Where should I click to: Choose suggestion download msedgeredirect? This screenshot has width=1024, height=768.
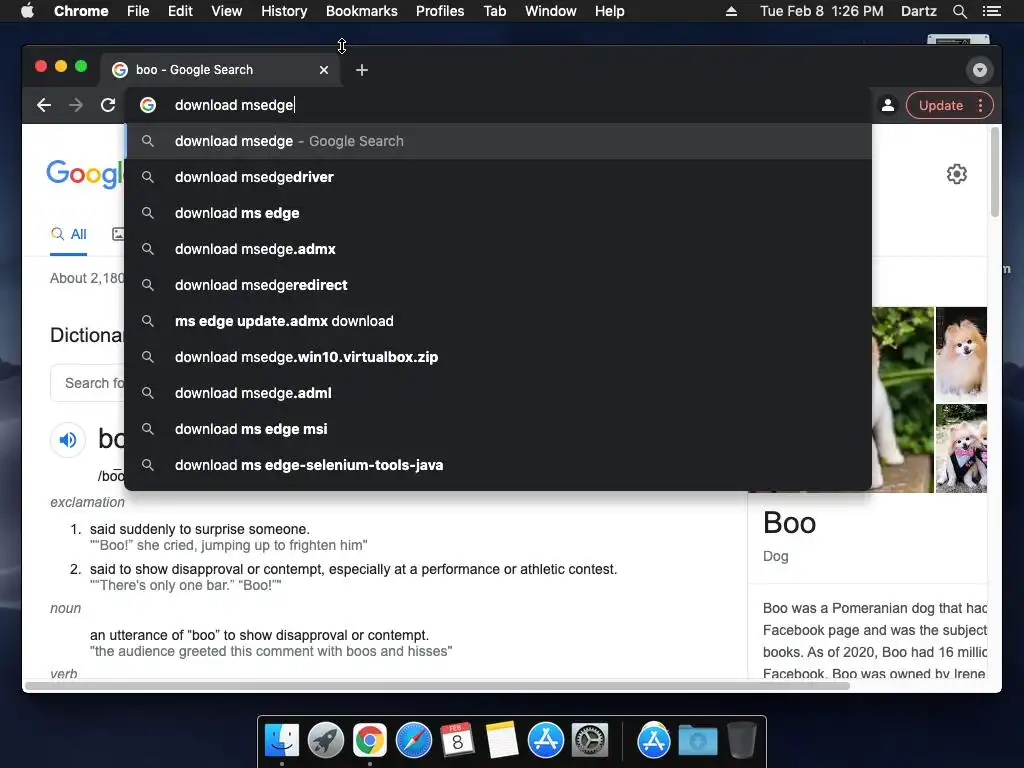[498, 285]
